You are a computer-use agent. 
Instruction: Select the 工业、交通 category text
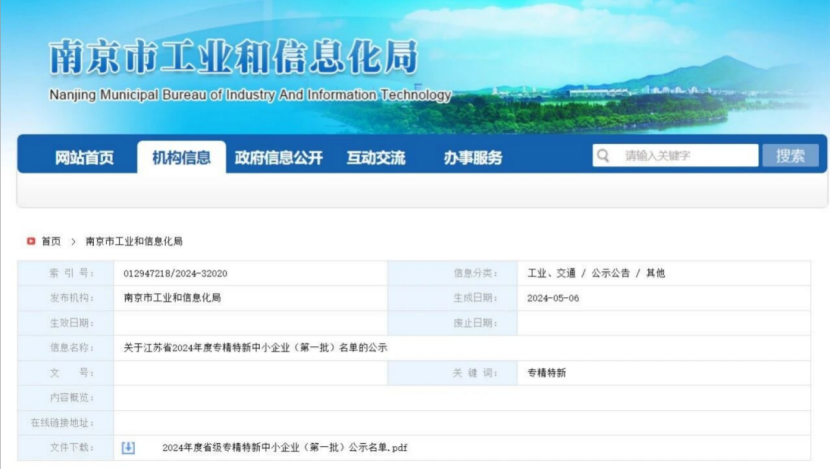click(x=551, y=273)
